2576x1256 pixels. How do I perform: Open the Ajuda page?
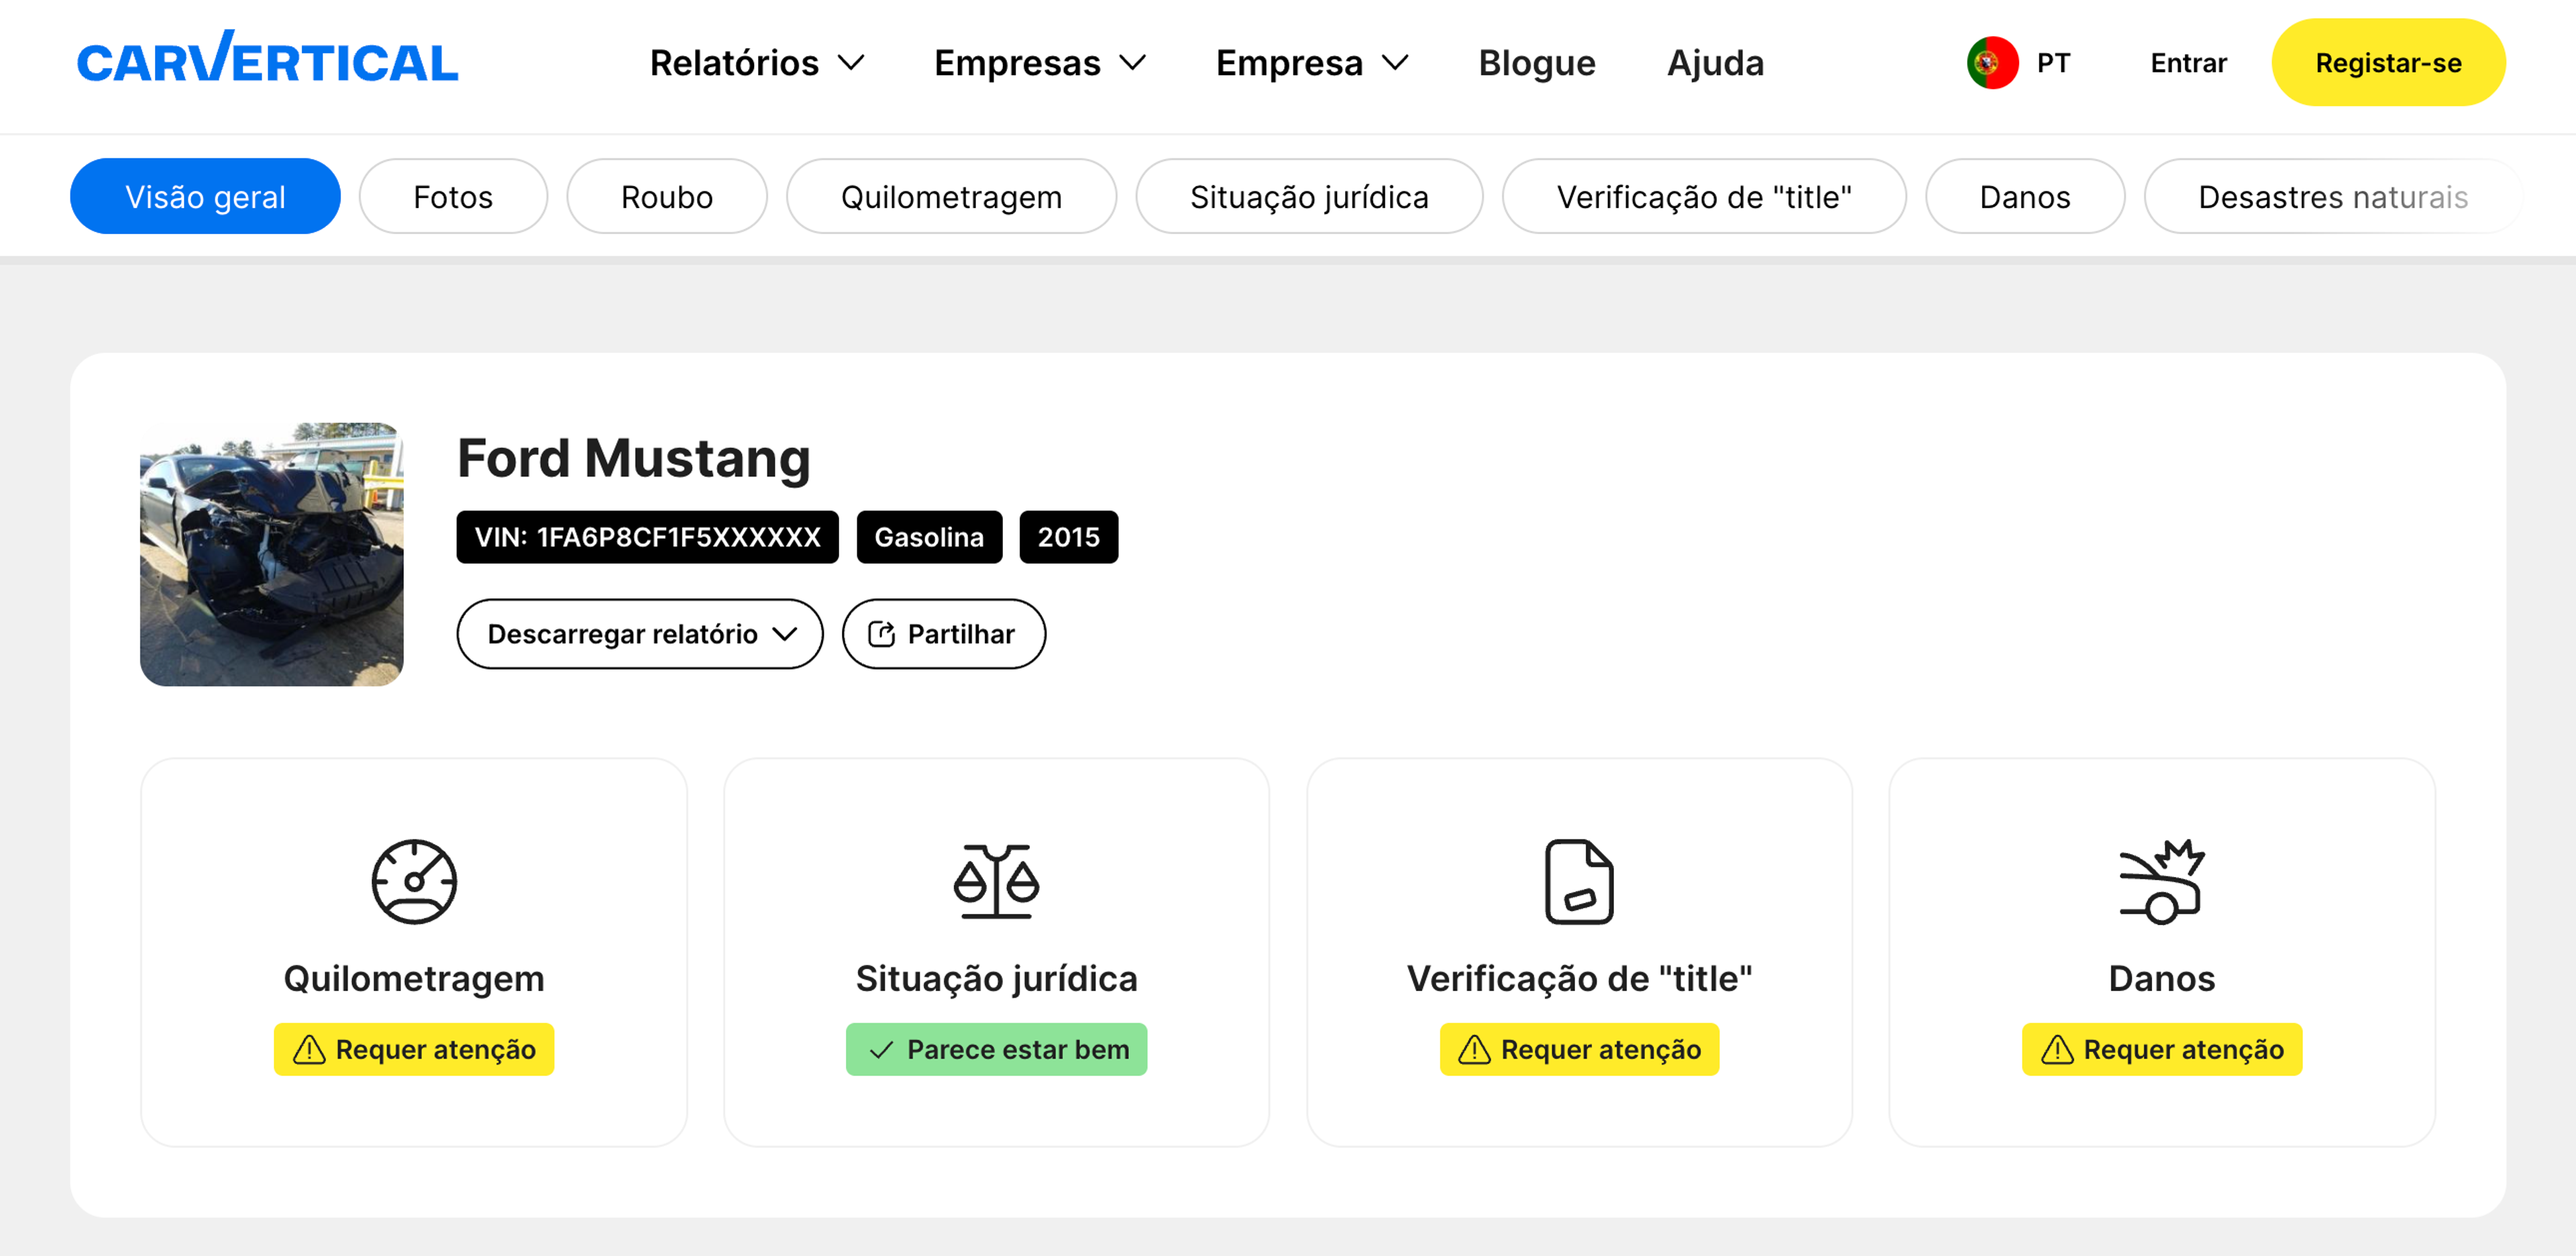[x=1715, y=63]
